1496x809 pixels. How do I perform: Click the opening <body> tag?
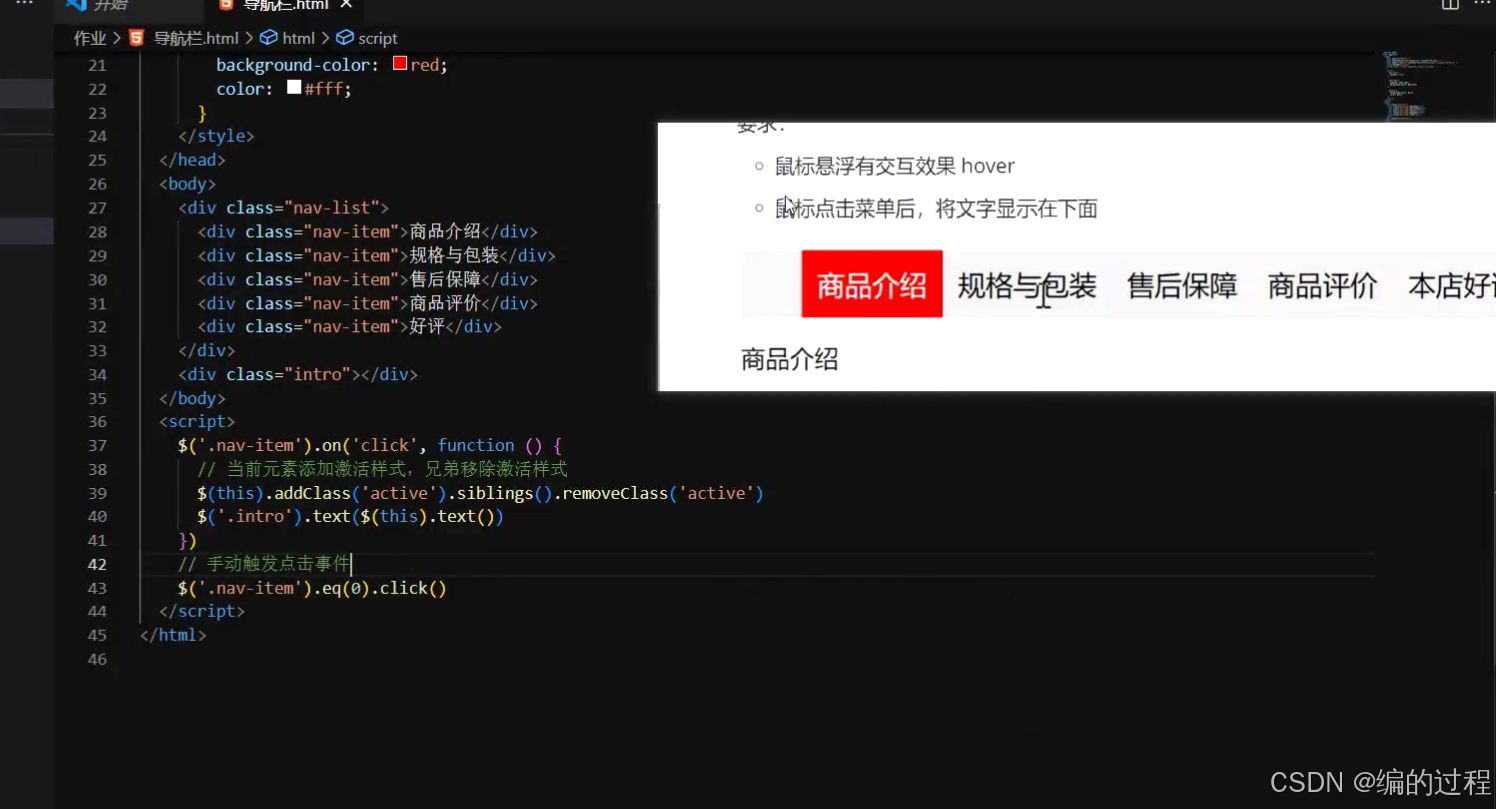click(187, 184)
